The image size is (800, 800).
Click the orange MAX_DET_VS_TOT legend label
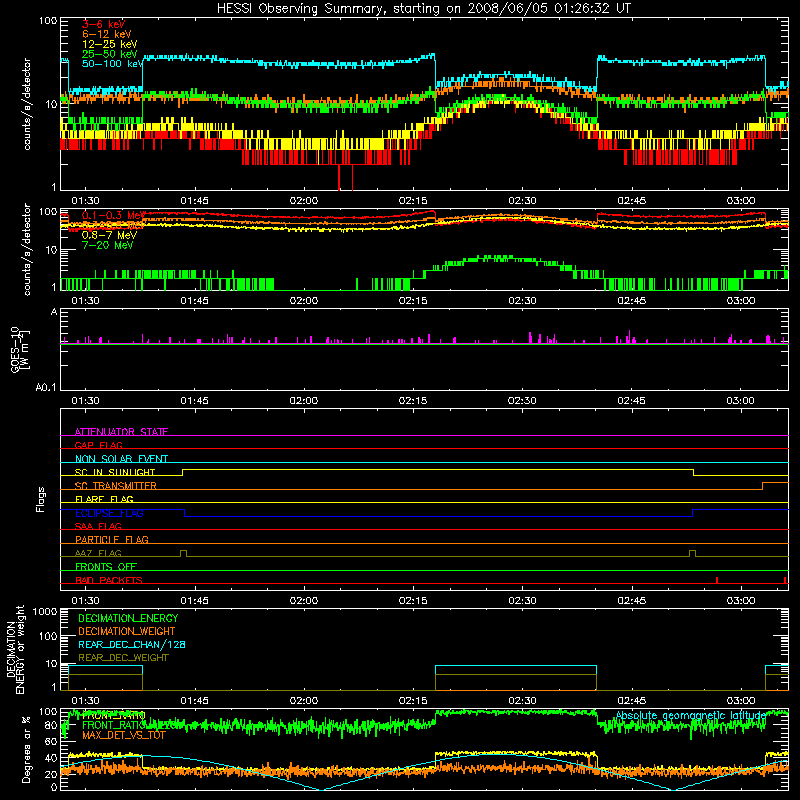124,735
